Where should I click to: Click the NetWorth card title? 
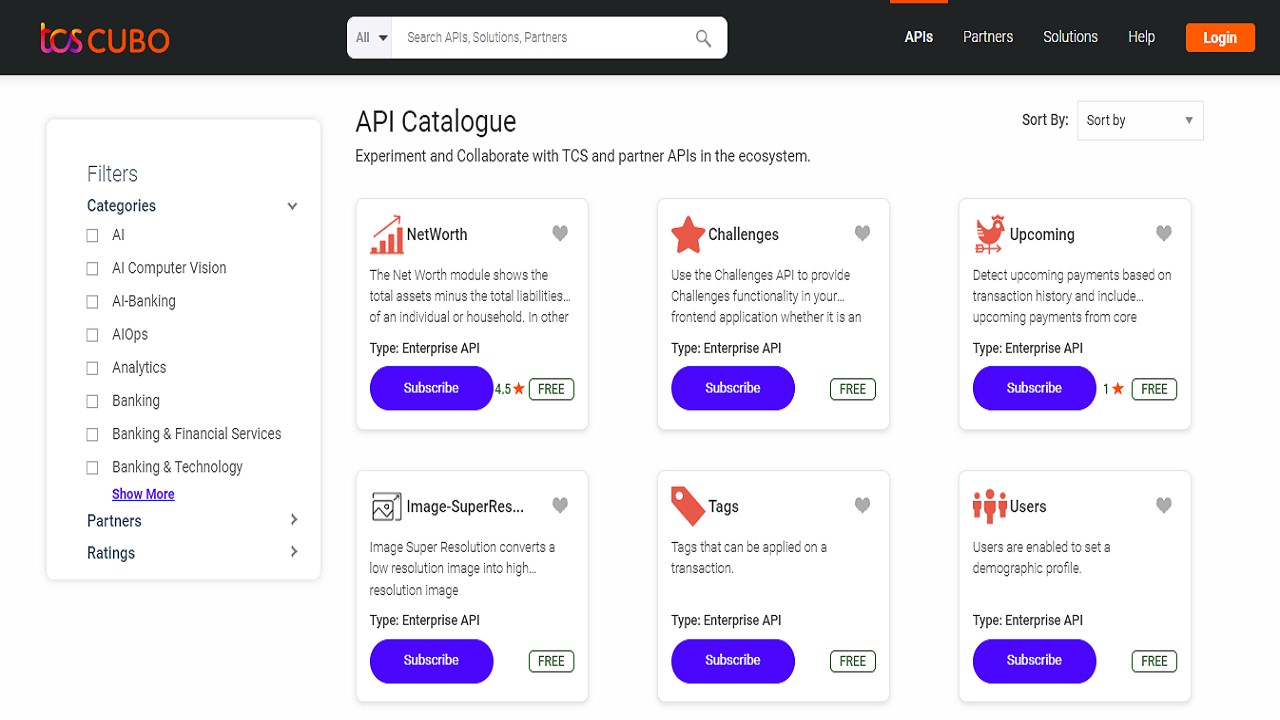click(437, 234)
